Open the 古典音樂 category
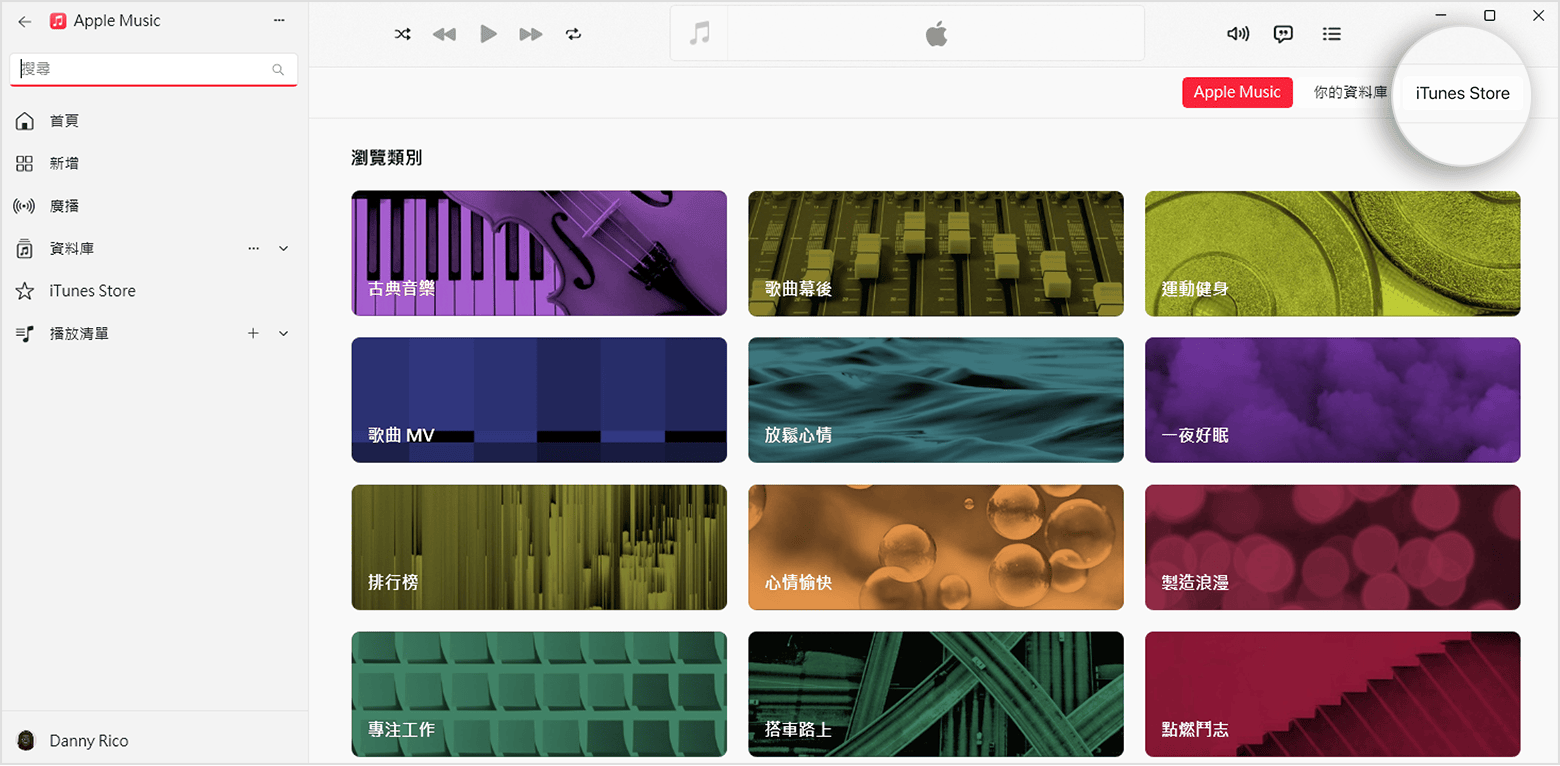The image size is (1560, 766). point(539,253)
